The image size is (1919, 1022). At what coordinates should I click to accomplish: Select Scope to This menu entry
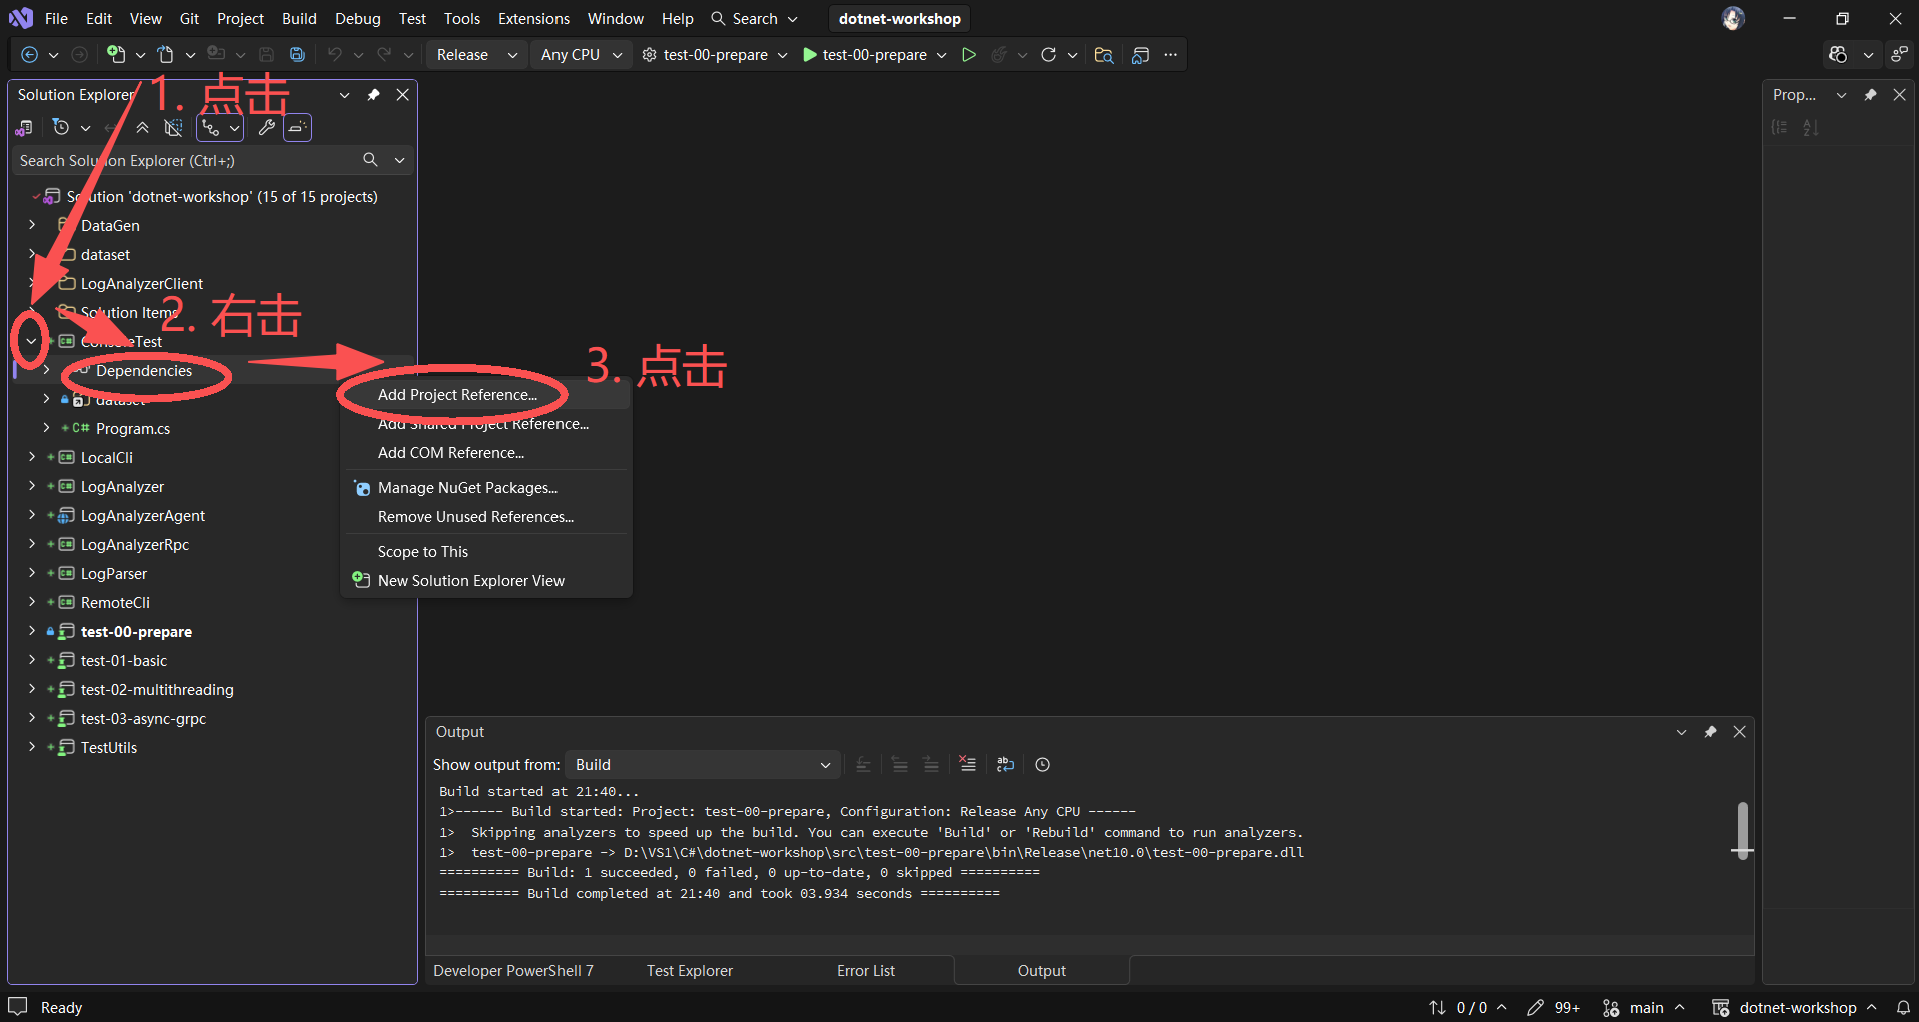tap(487, 552)
